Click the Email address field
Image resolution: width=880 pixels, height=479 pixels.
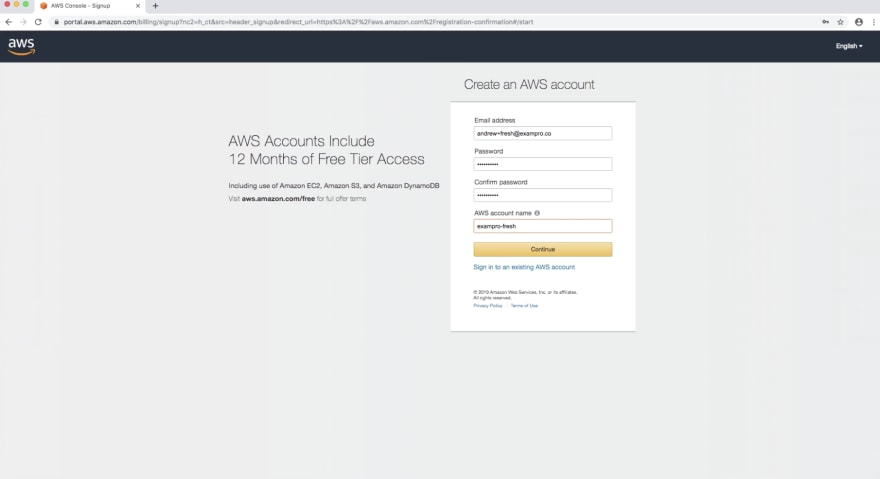tap(543, 133)
